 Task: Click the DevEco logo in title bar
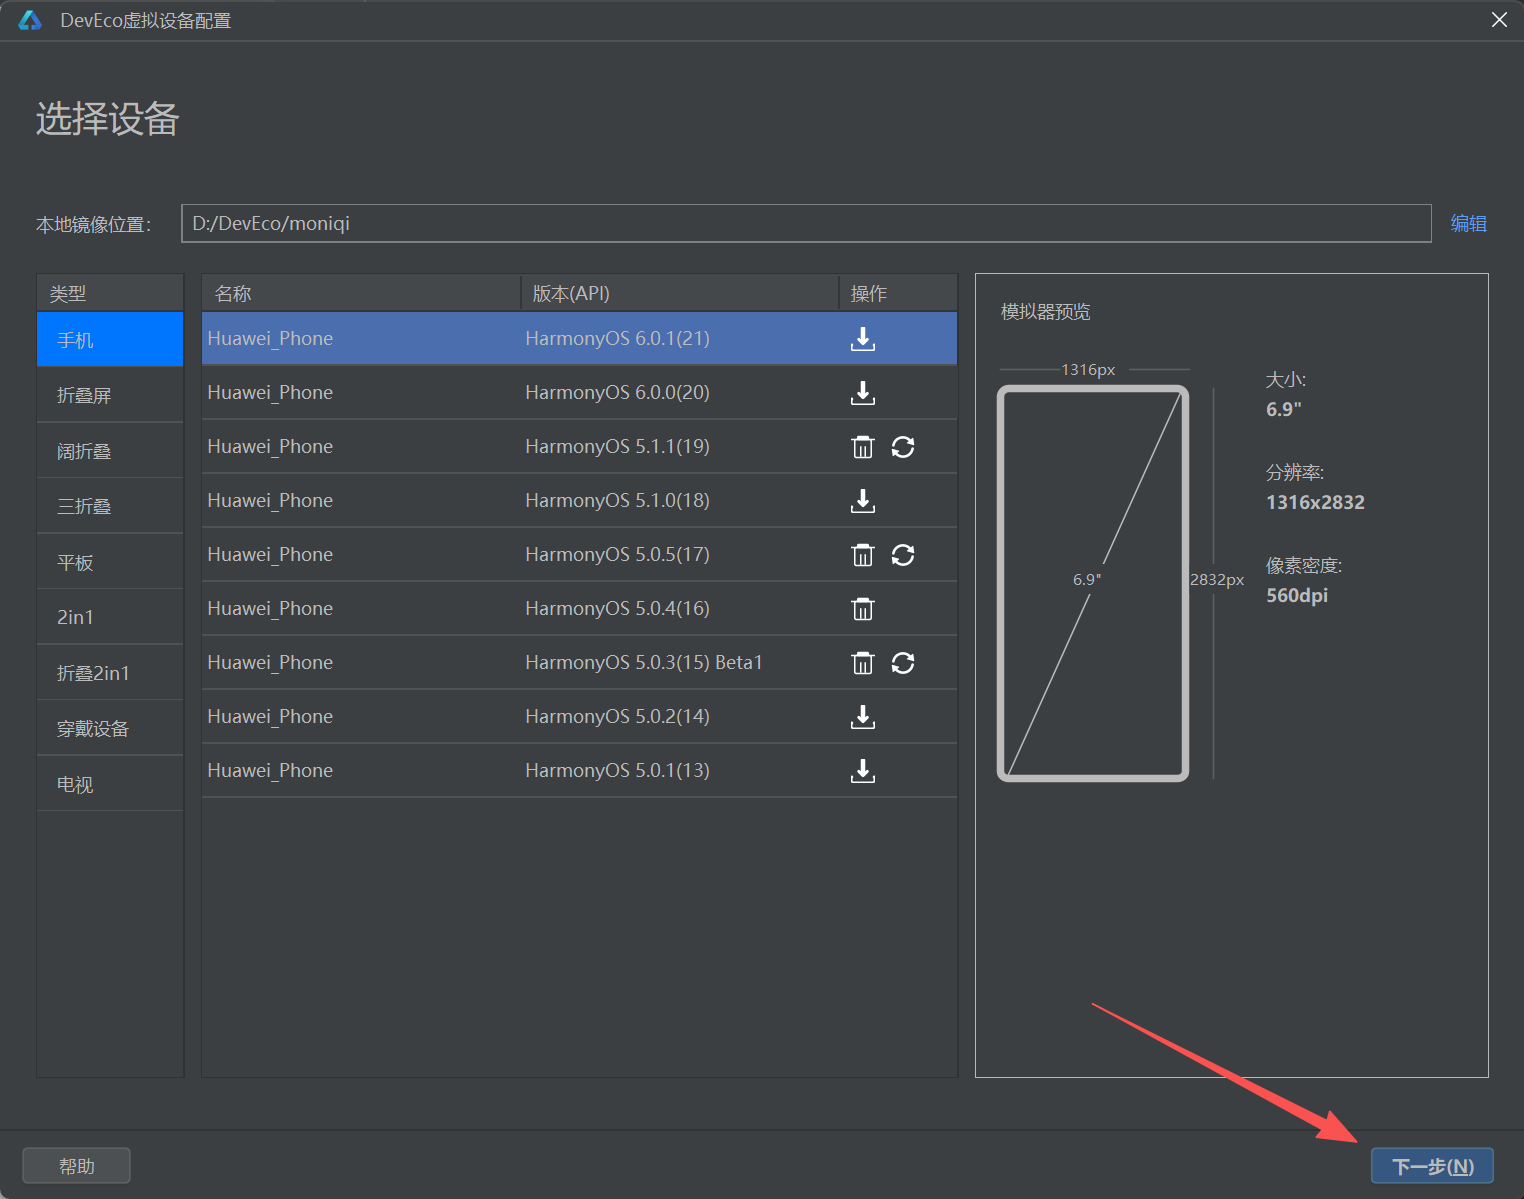30,20
